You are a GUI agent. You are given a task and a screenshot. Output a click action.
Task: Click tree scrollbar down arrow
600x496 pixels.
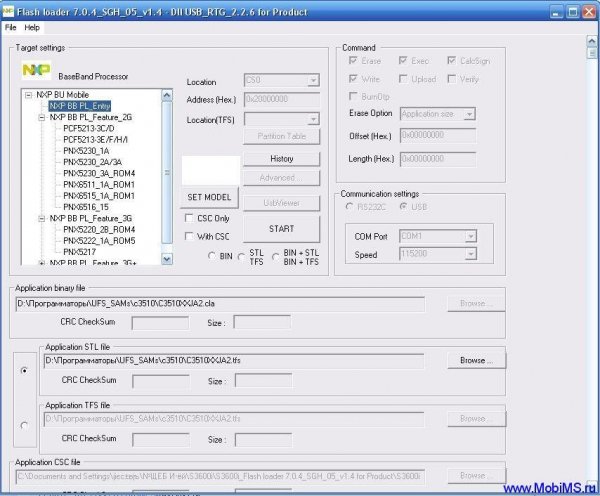167,259
